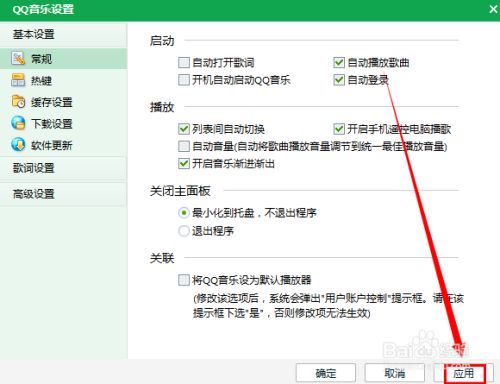Click the 软件更新 download arrow icon
500x384 pixels.
tap(18, 145)
